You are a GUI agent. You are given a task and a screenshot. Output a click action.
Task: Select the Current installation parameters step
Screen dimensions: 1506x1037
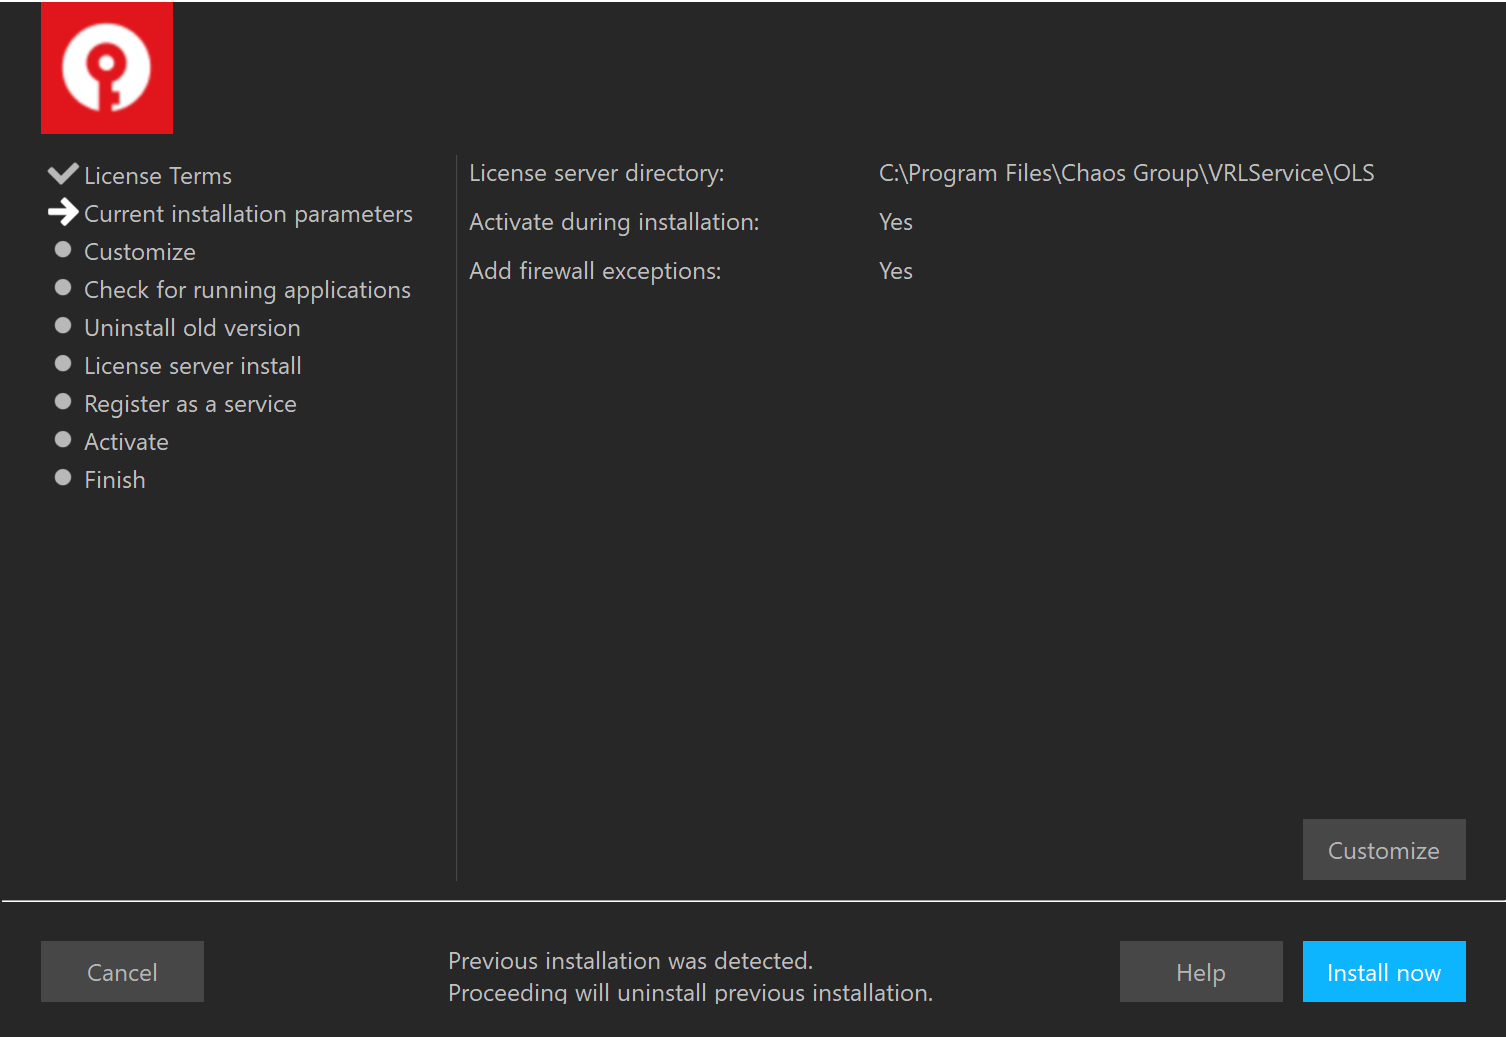pyautogui.click(x=248, y=213)
